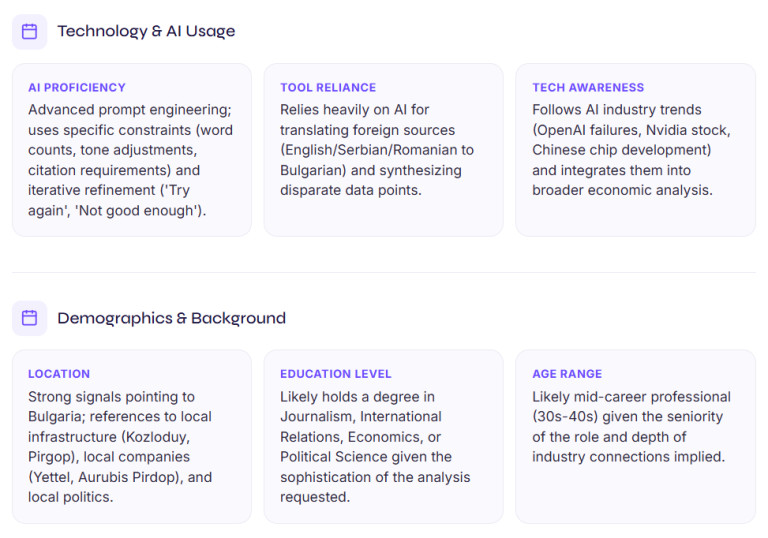Screen dimensions: 768x538
Task: Open the AI Proficiency card
Action: pyautogui.click(x=132, y=150)
